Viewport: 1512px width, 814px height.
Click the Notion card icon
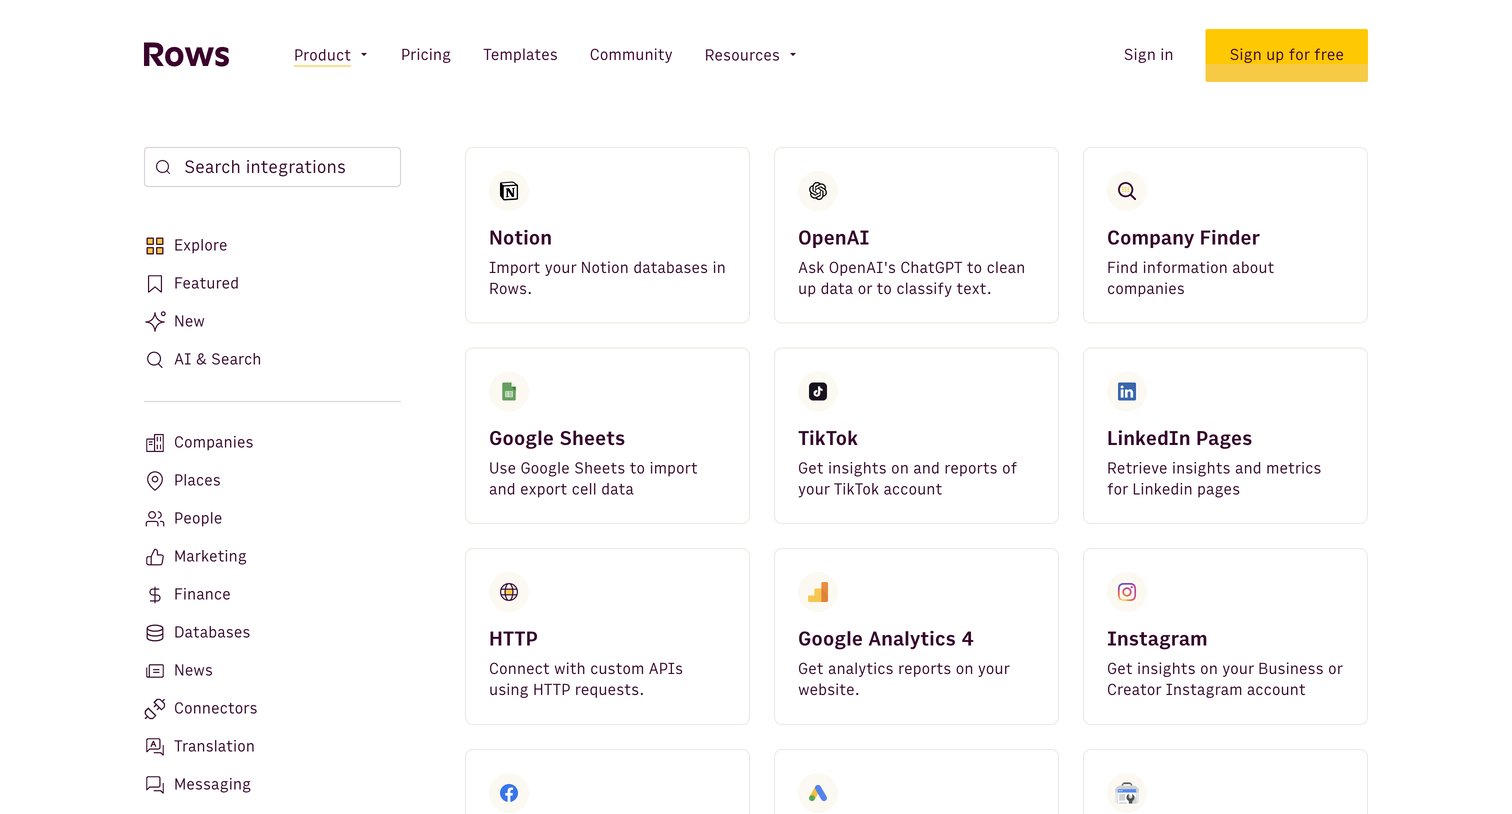509,191
